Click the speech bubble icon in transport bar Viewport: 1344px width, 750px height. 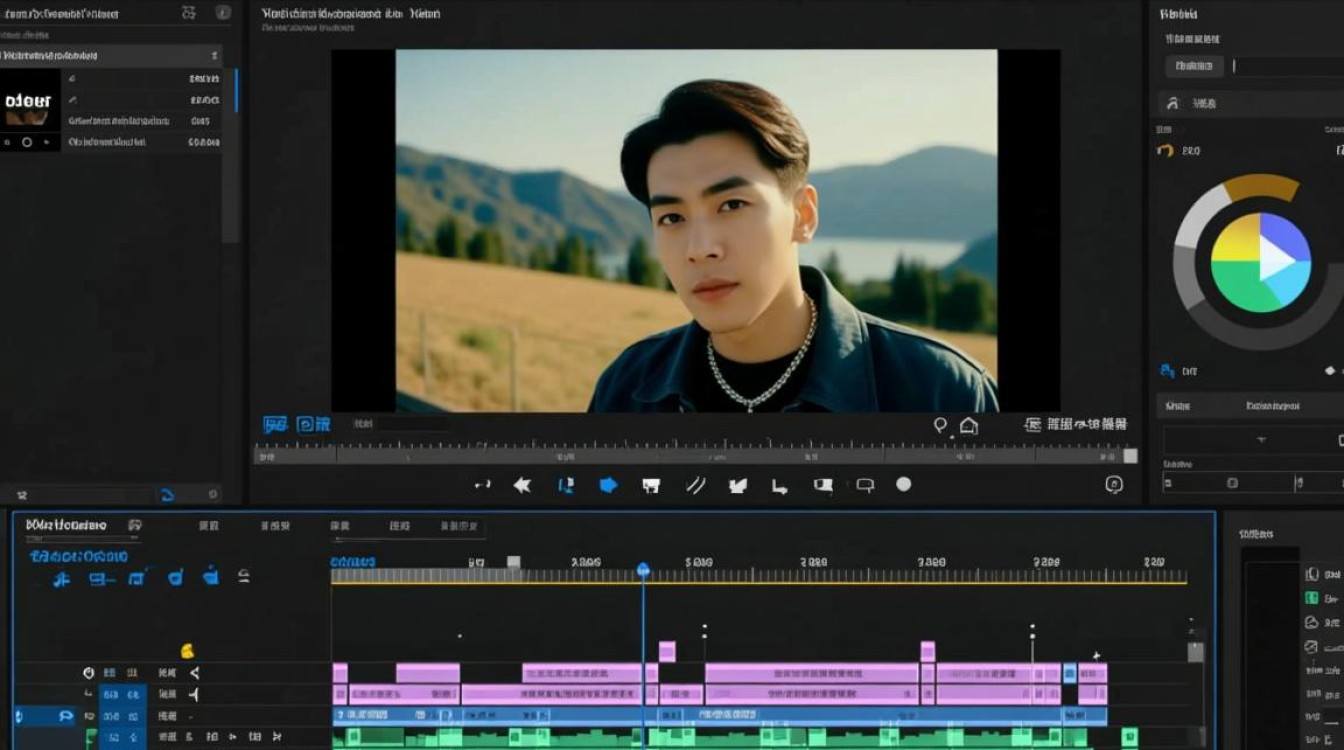pos(865,485)
